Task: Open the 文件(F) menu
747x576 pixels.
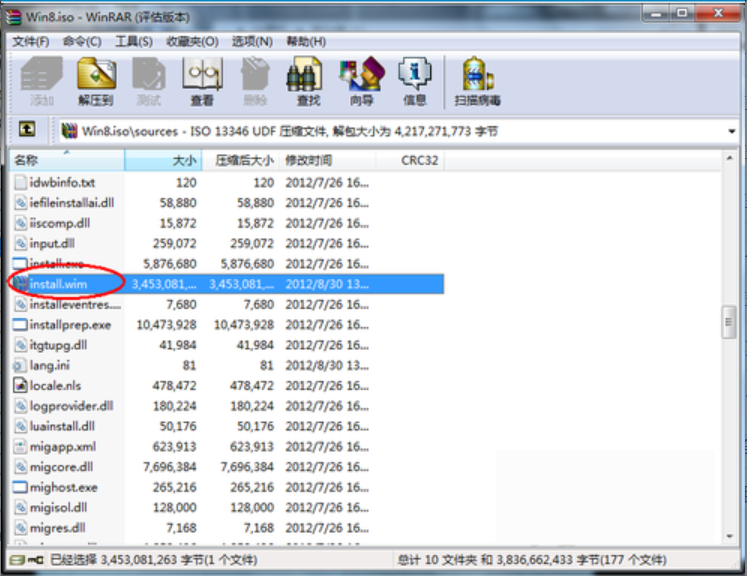Action: click(30, 41)
